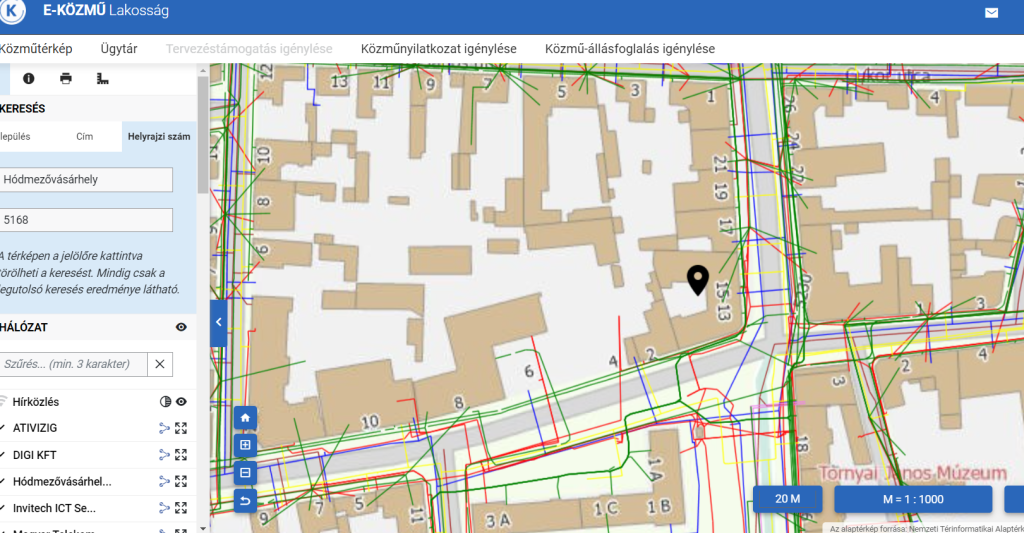
Task: Toggle visibility of the Hálózat section
Action: (181, 327)
